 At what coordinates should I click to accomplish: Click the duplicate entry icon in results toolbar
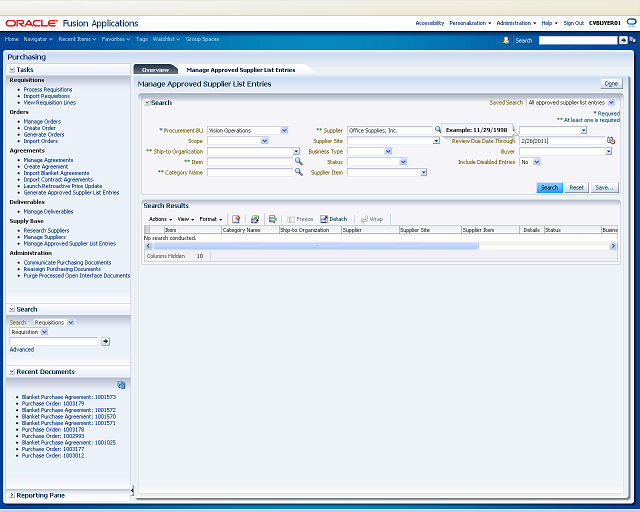click(255, 219)
